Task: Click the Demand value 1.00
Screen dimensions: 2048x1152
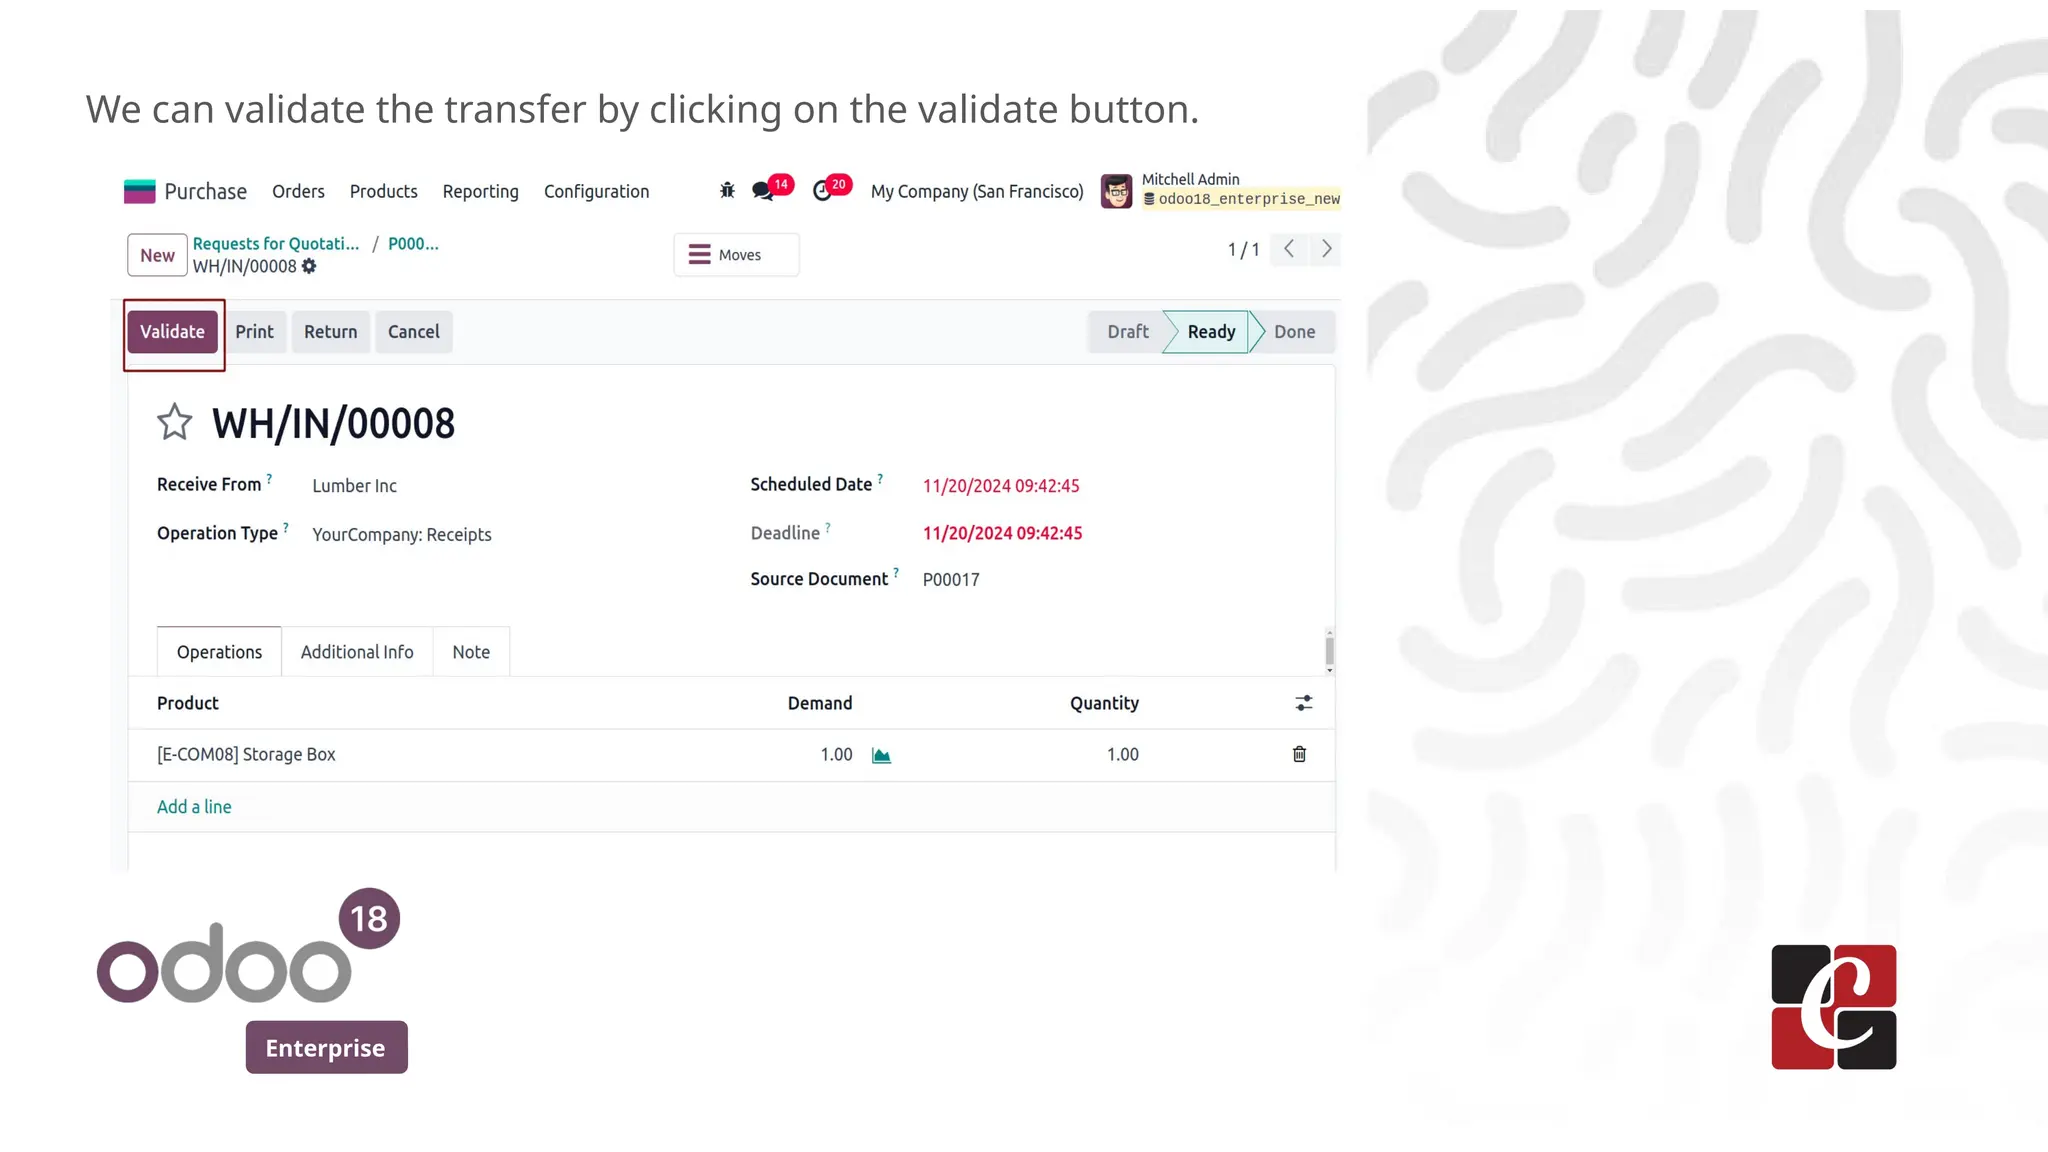Action: (x=836, y=754)
